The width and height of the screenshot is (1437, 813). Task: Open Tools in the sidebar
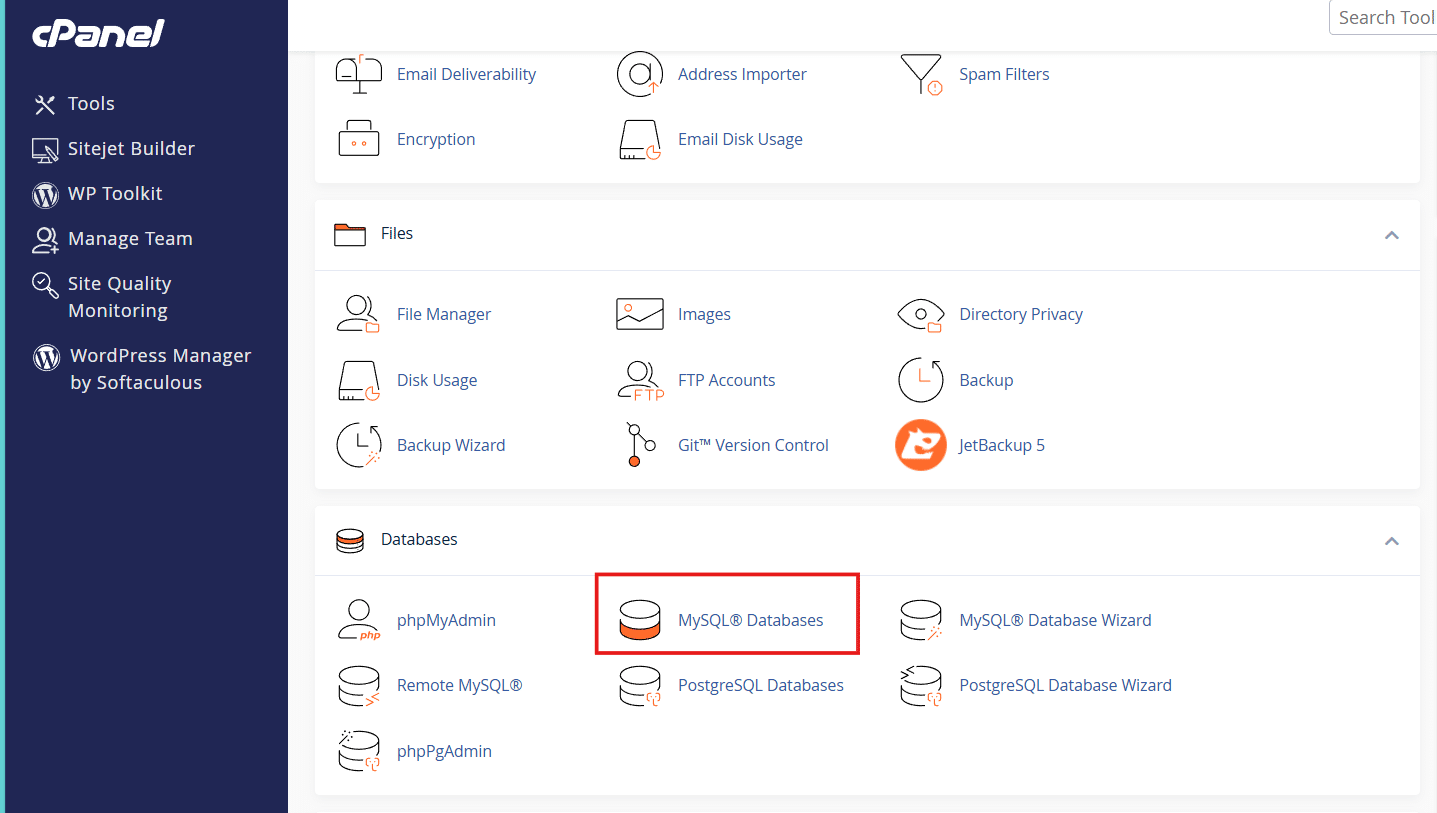74,104
